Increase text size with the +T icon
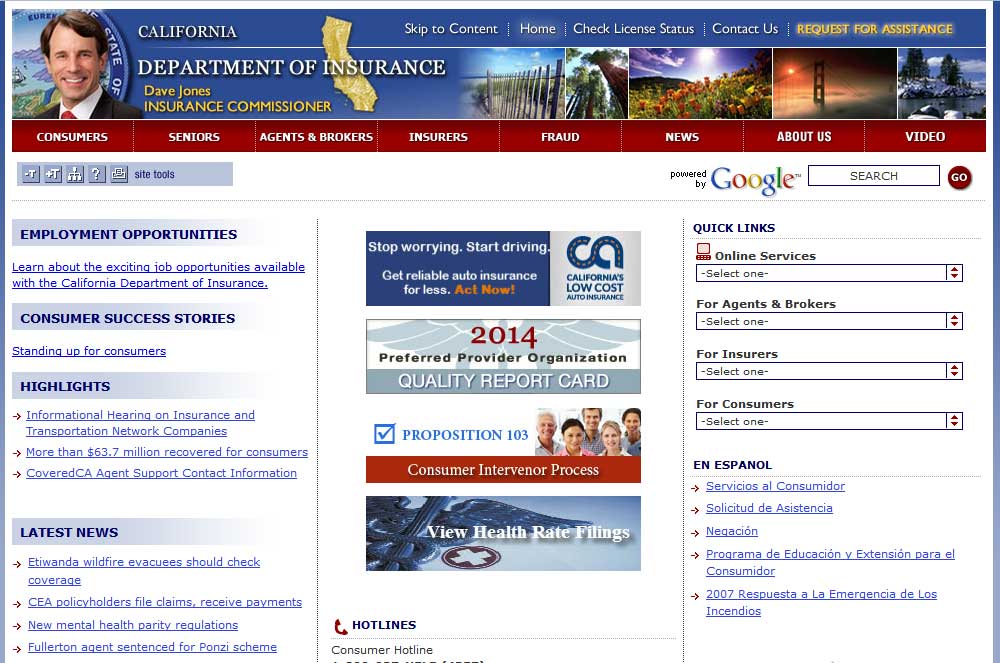 [x=53, y=174]
